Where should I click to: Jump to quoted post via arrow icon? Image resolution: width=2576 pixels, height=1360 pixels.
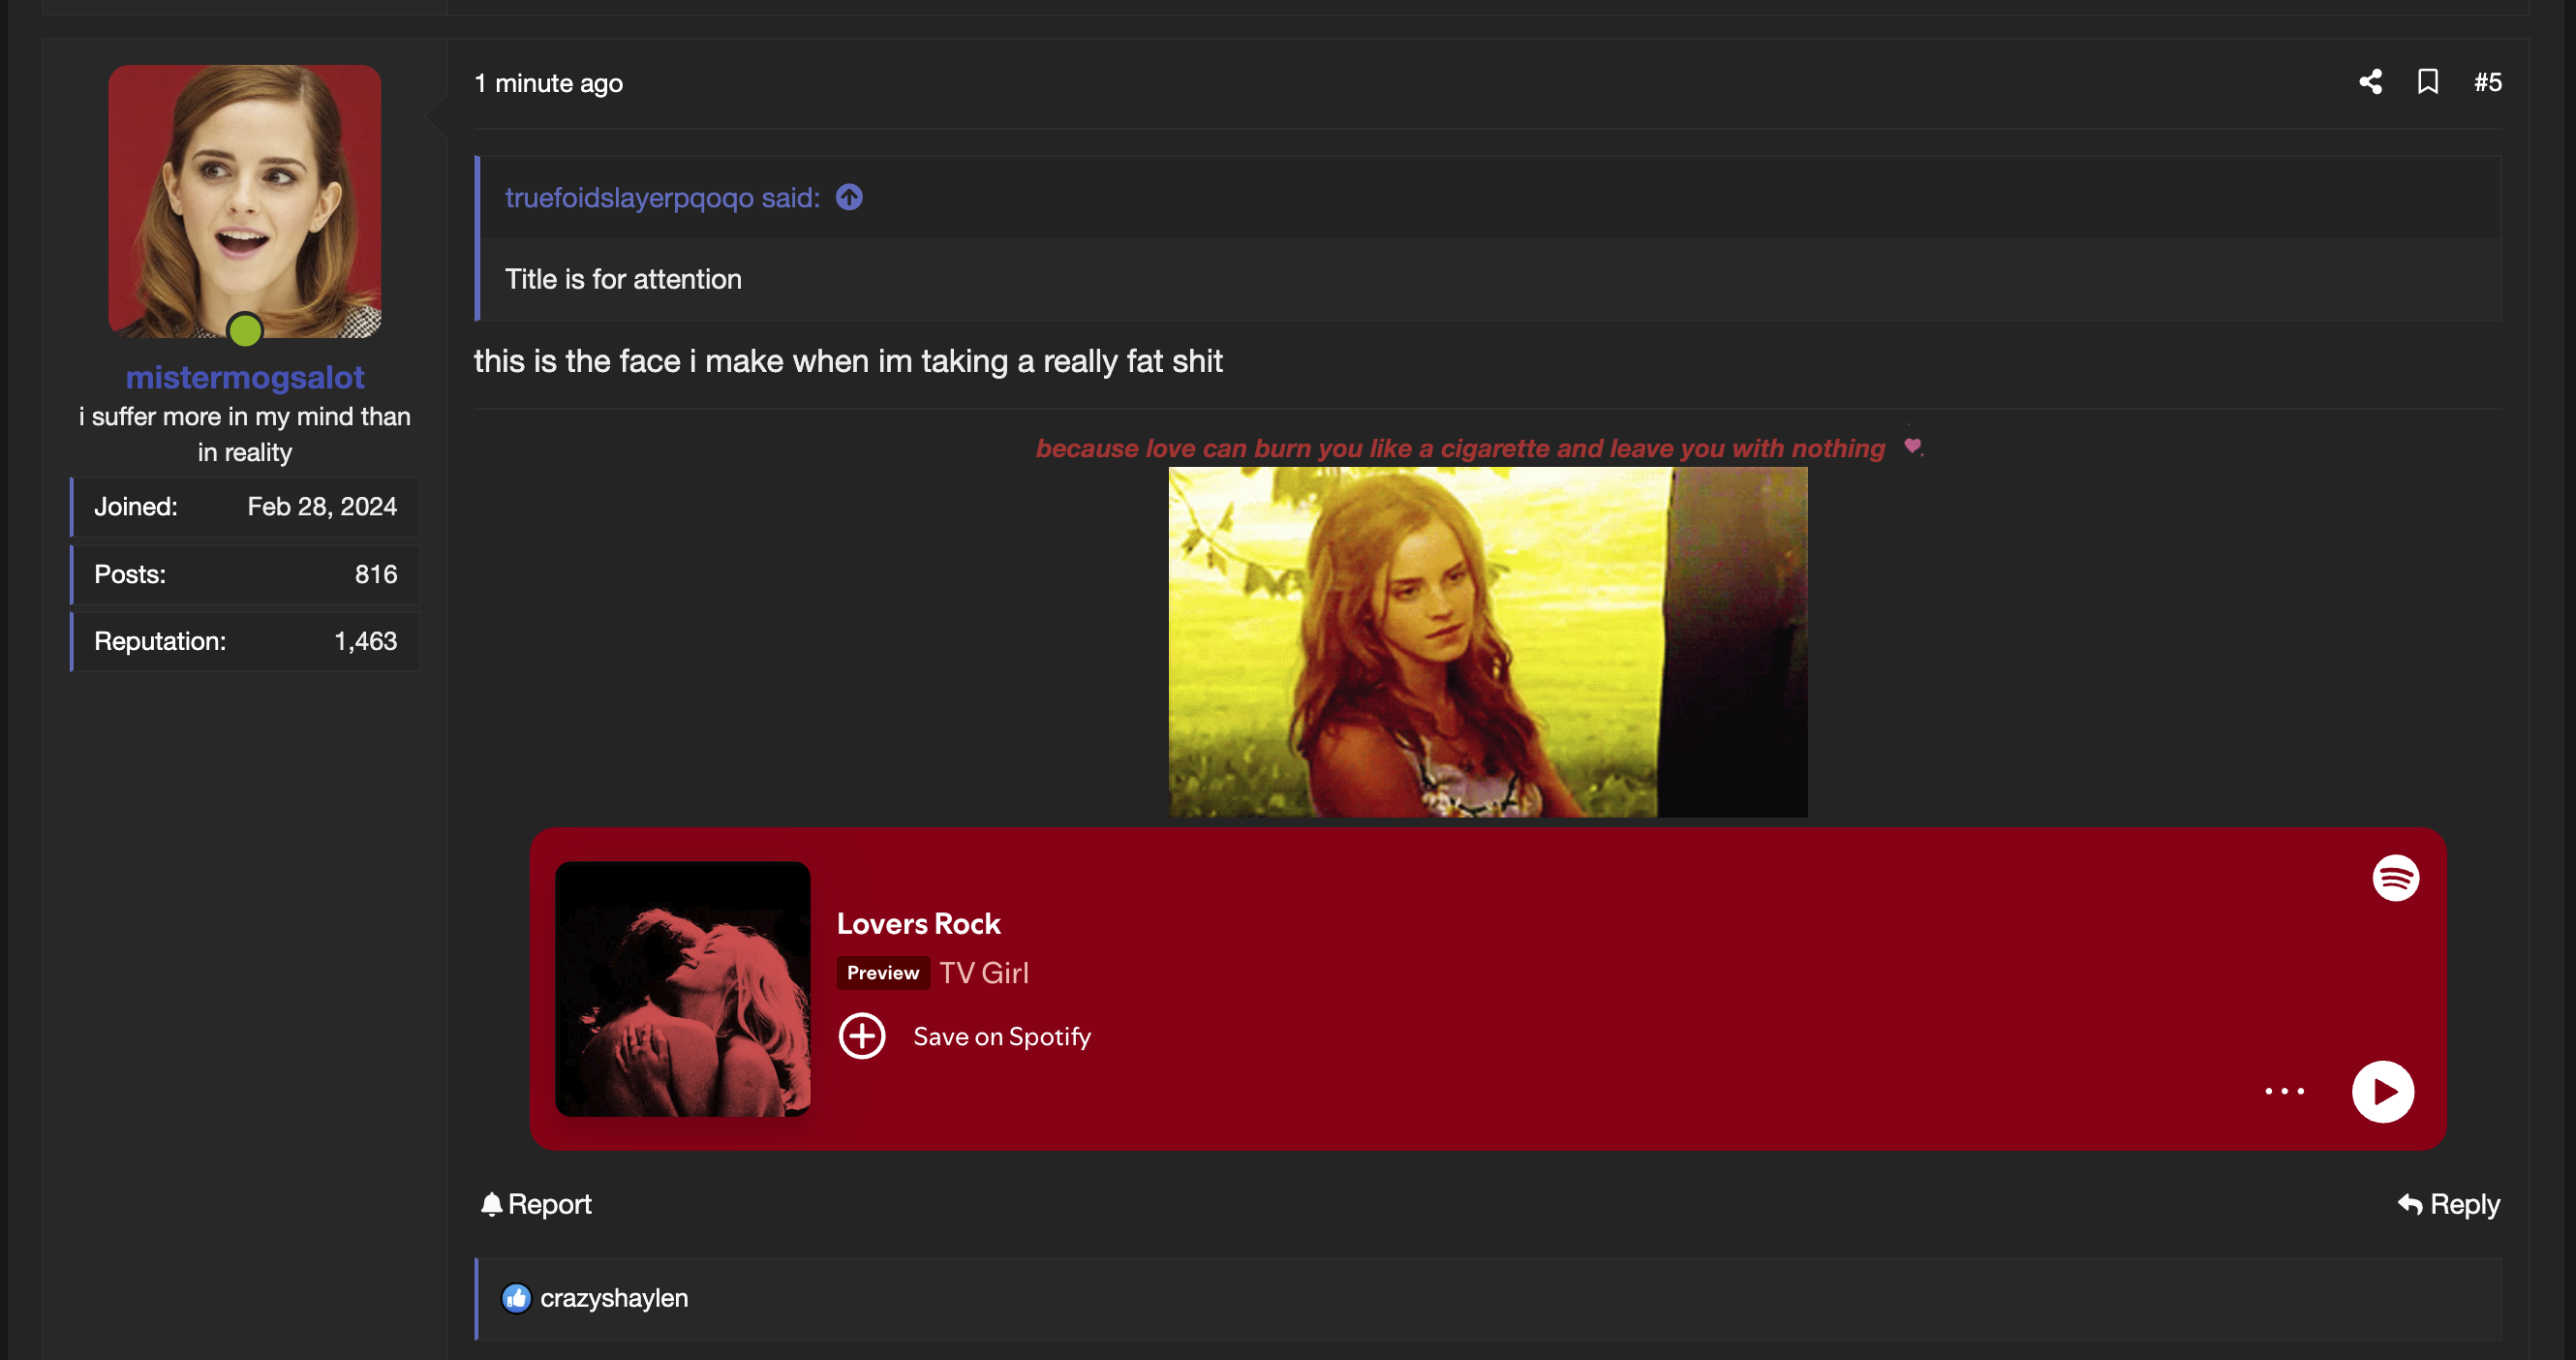point(849,197)
